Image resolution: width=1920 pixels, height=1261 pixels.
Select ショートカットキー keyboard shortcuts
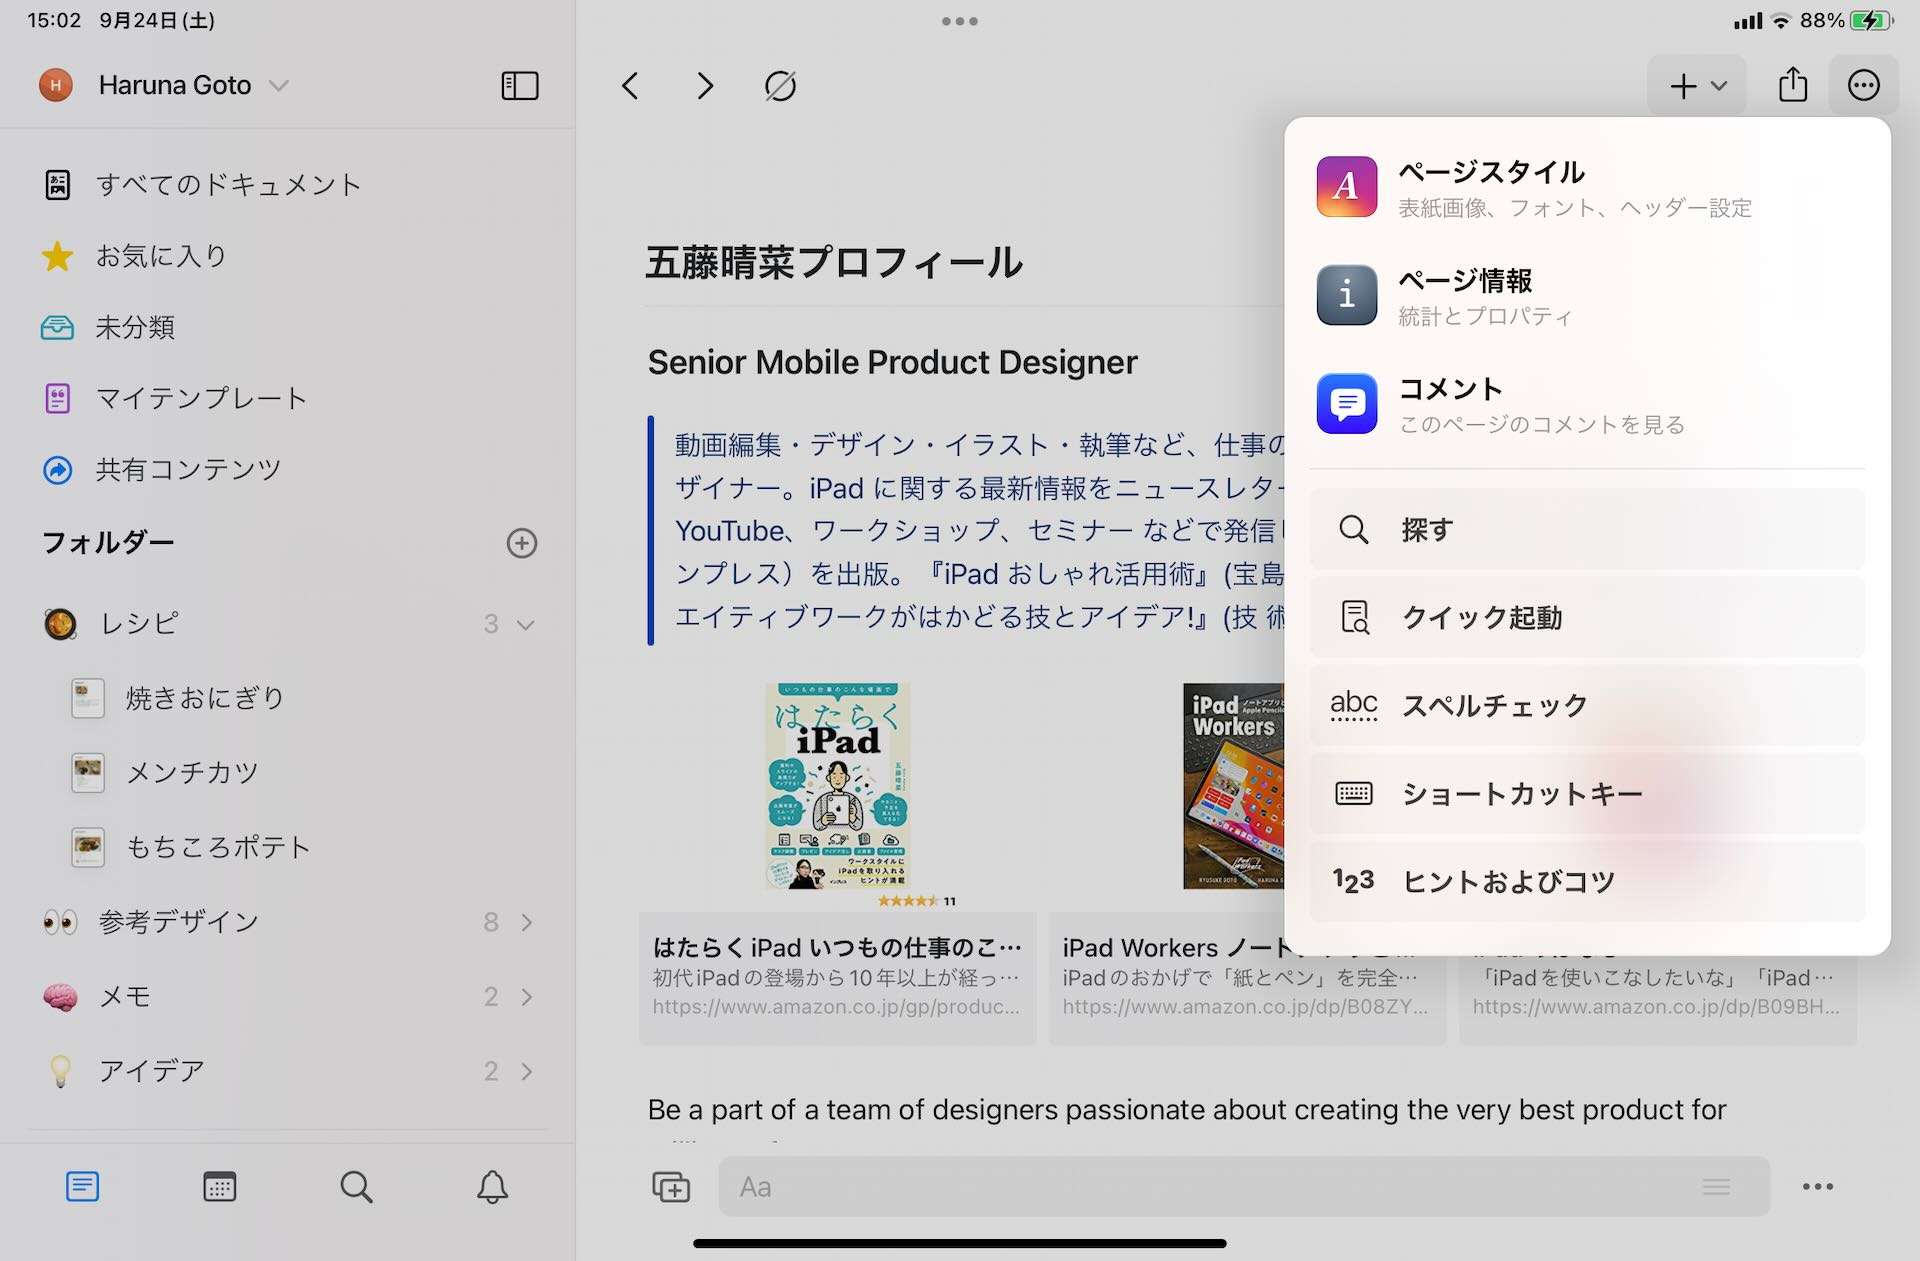(x=1588, y=793)
